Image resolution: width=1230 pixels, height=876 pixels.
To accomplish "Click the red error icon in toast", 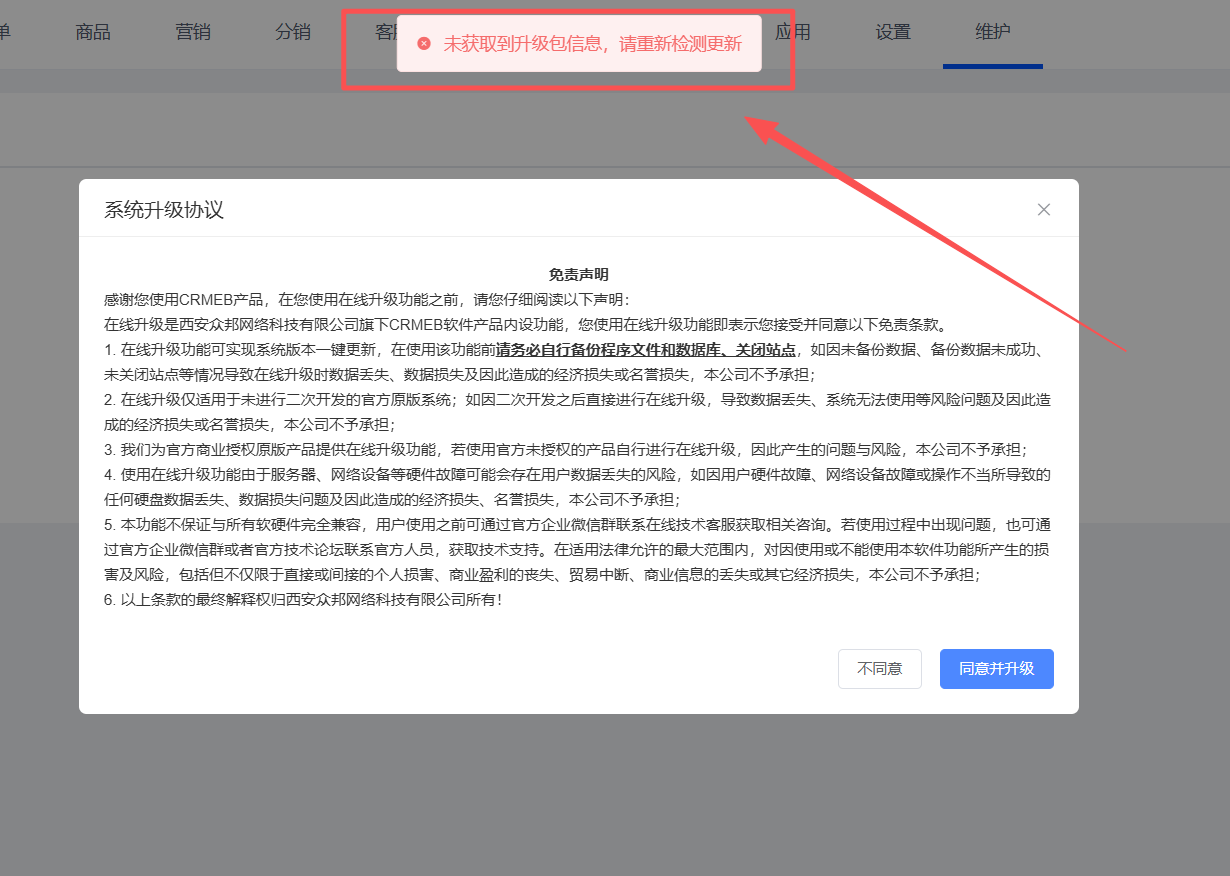I will (x=424, y=44).
